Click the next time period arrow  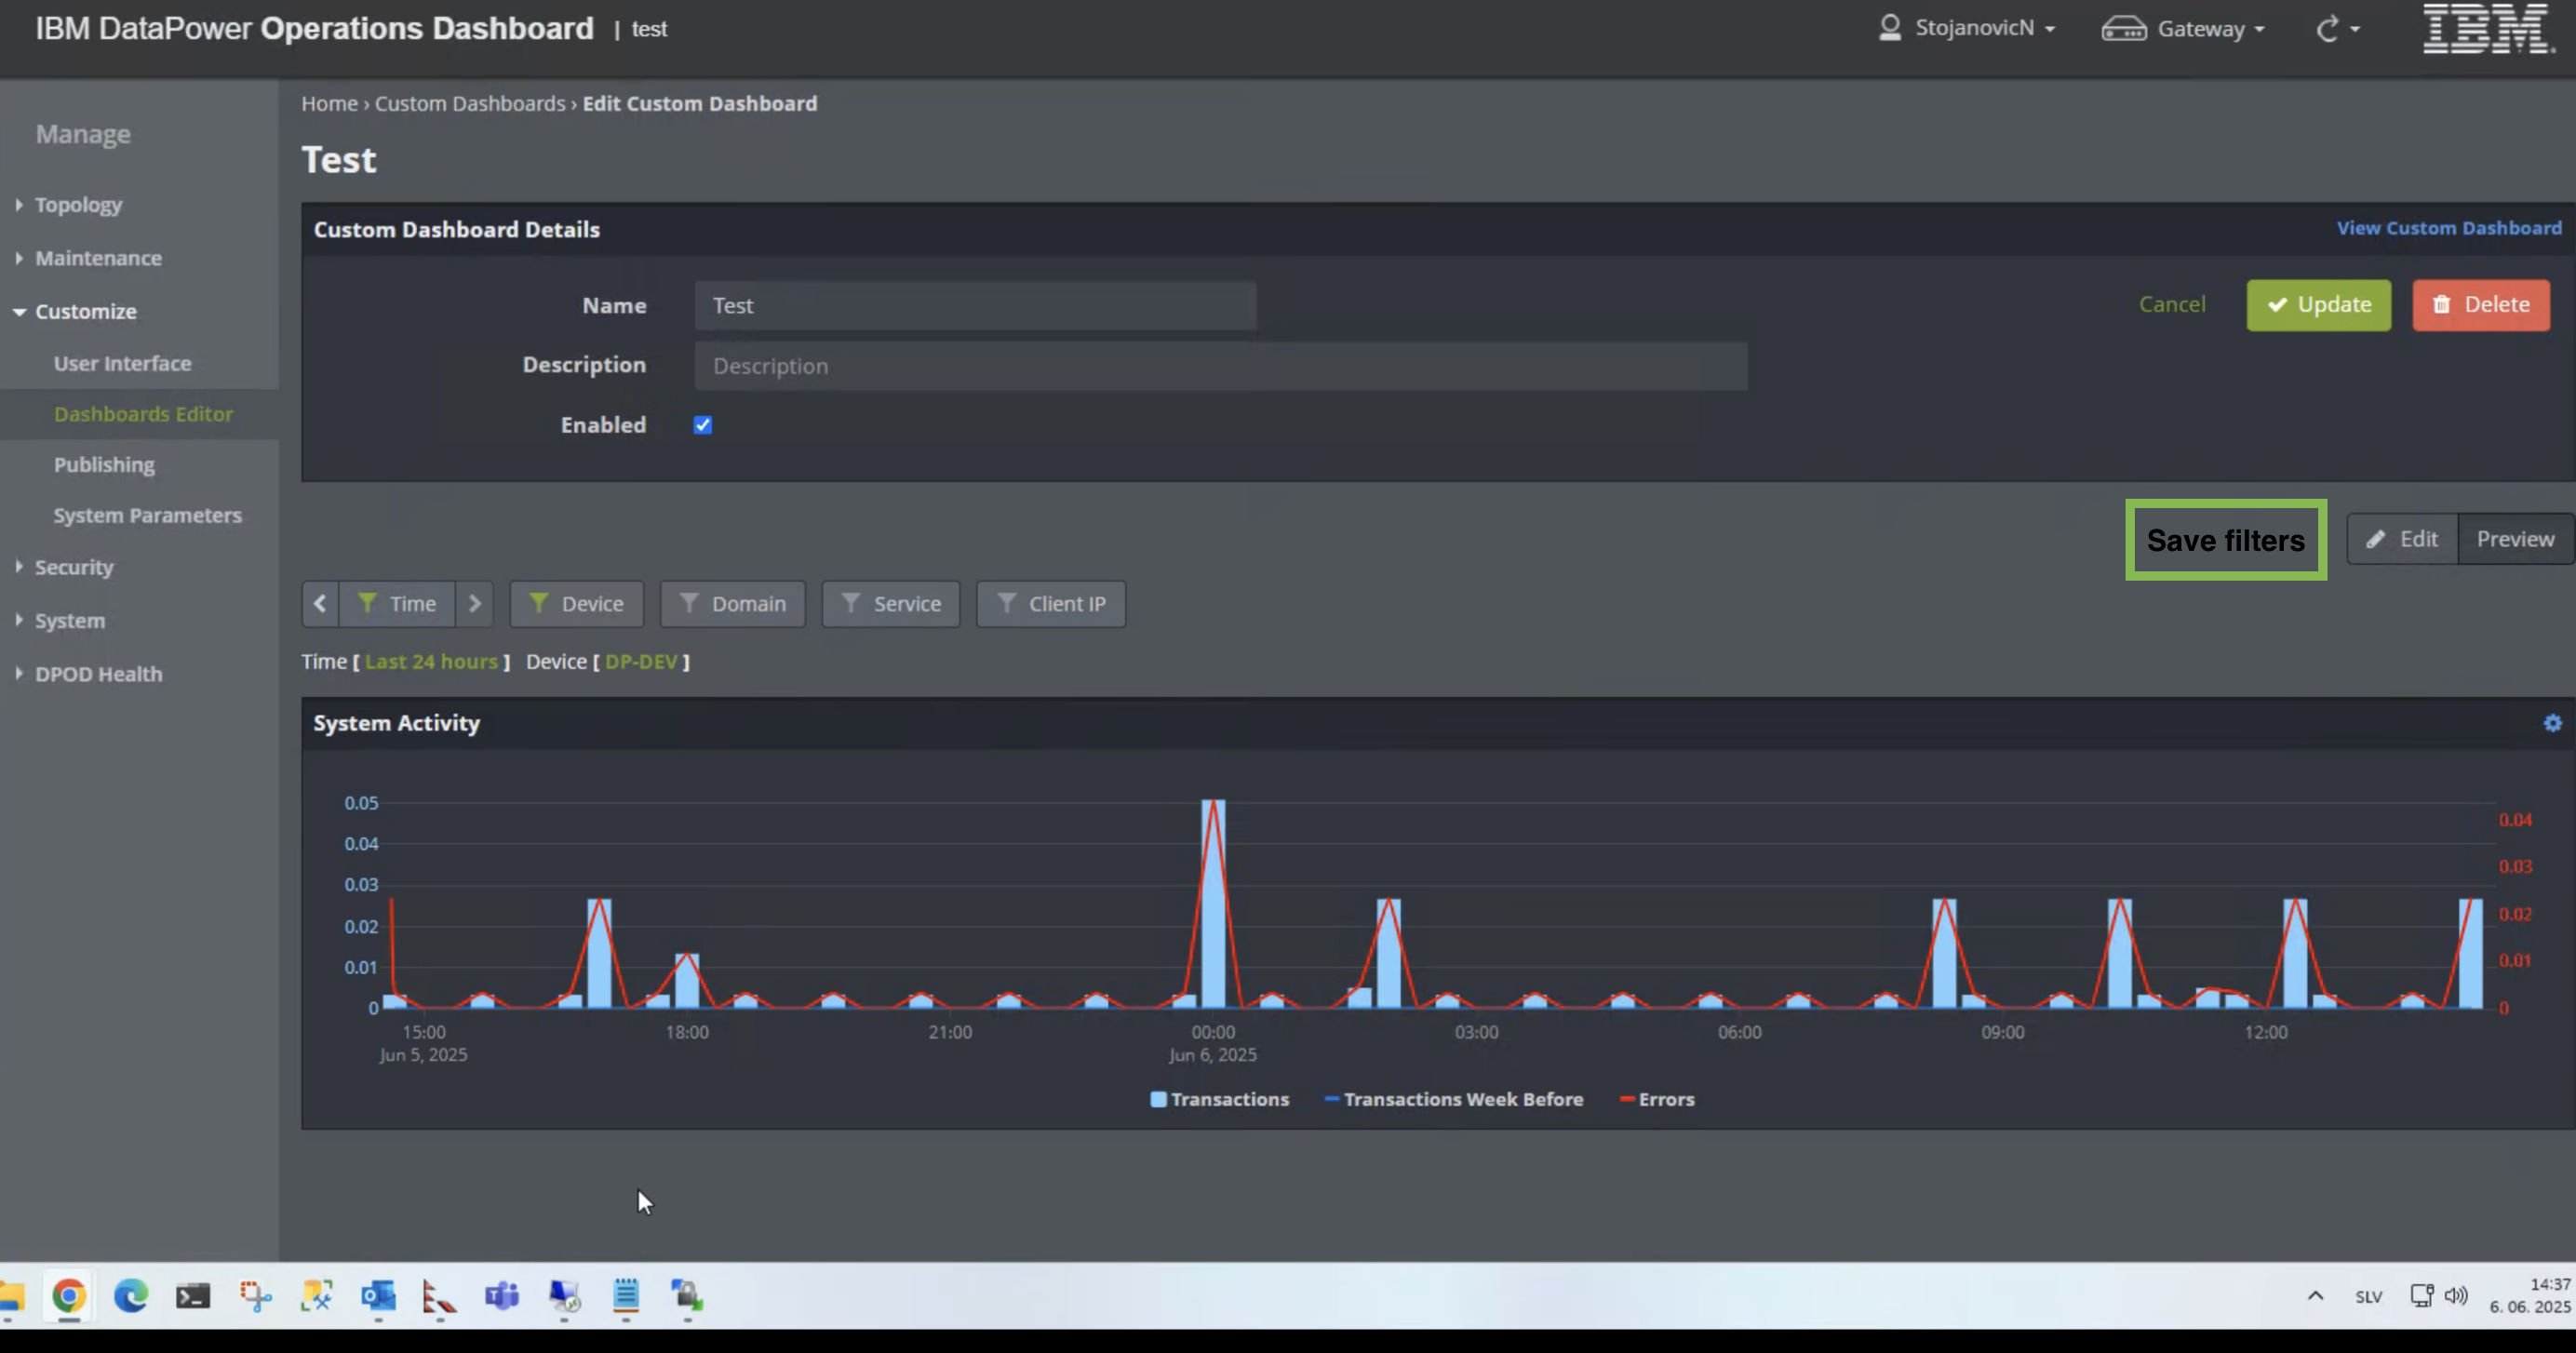tap(475, 604)
